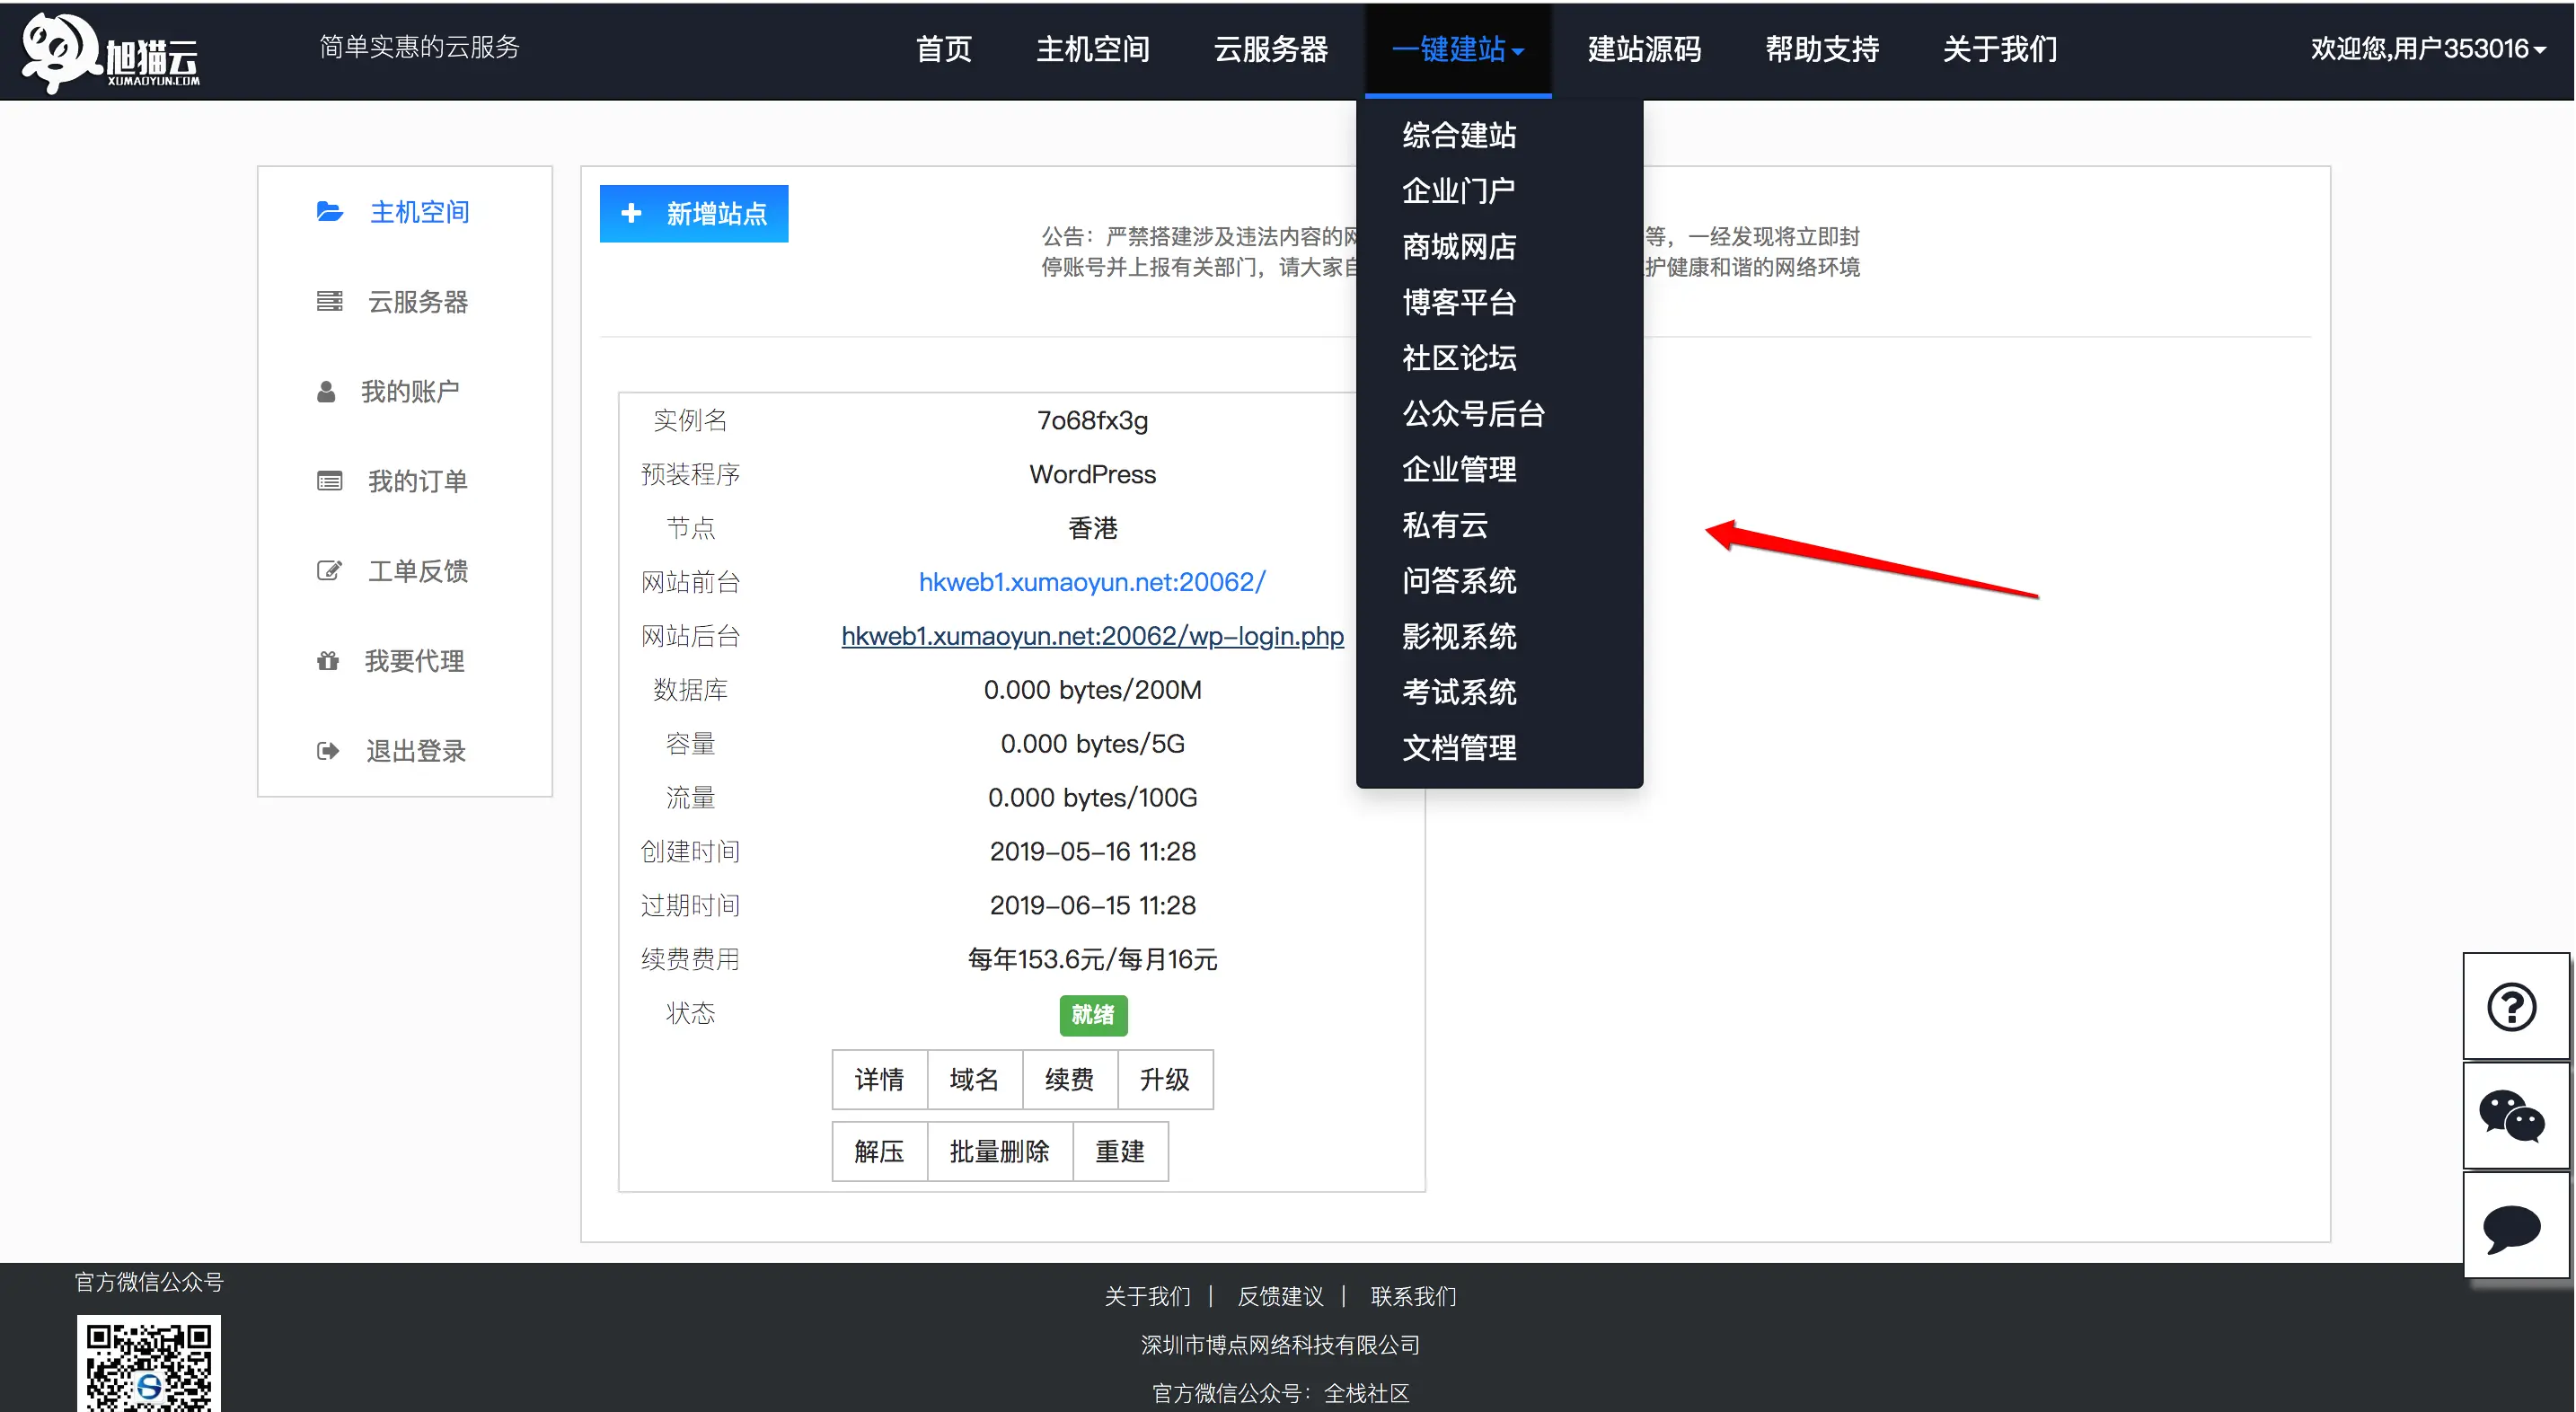Click the server icon beside 云服务器

[329, 302]
